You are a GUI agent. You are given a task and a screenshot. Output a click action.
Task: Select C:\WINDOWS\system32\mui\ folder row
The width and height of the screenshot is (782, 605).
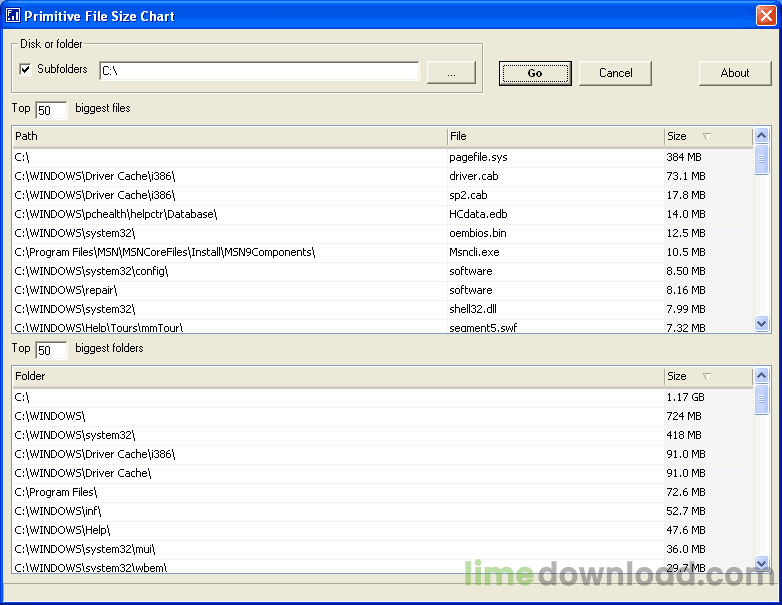[x=383, y=549]
